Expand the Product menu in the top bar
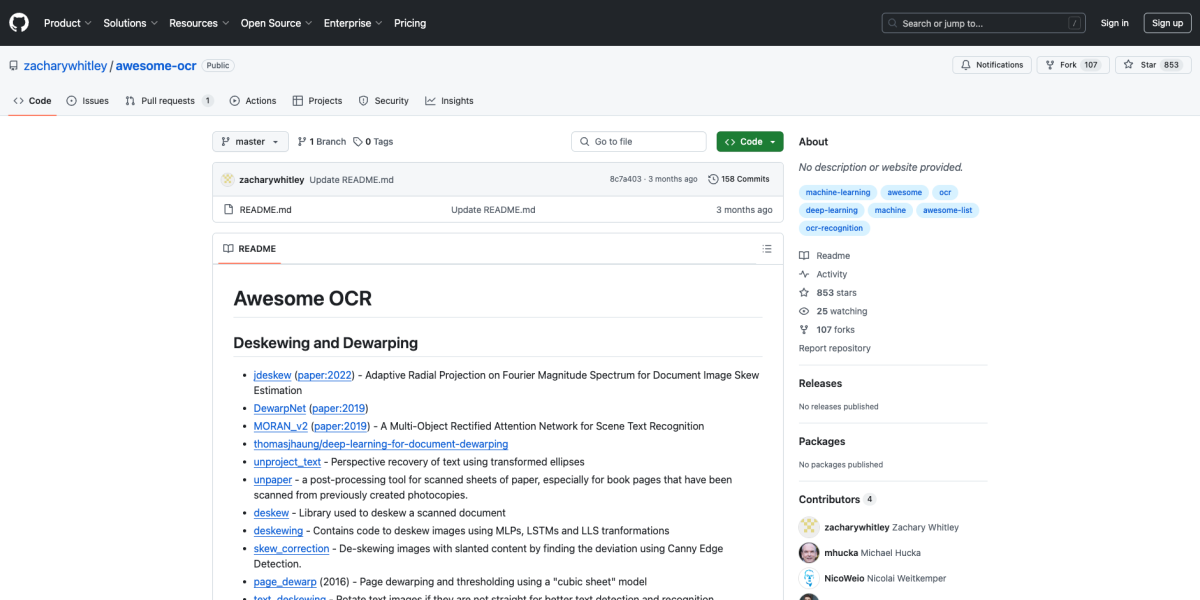 pos(67,22)
